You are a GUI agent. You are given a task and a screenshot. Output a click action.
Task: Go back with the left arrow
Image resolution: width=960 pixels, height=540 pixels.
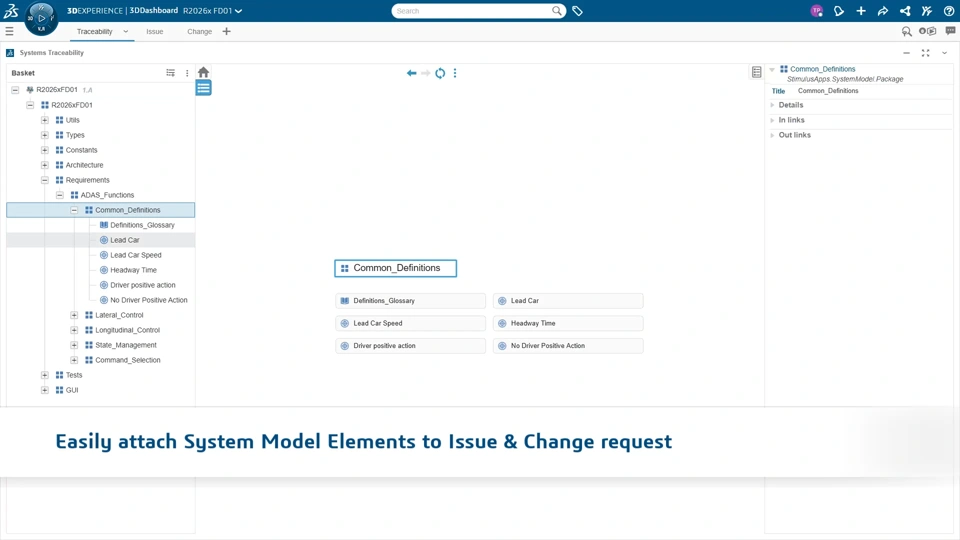[411, 73]
